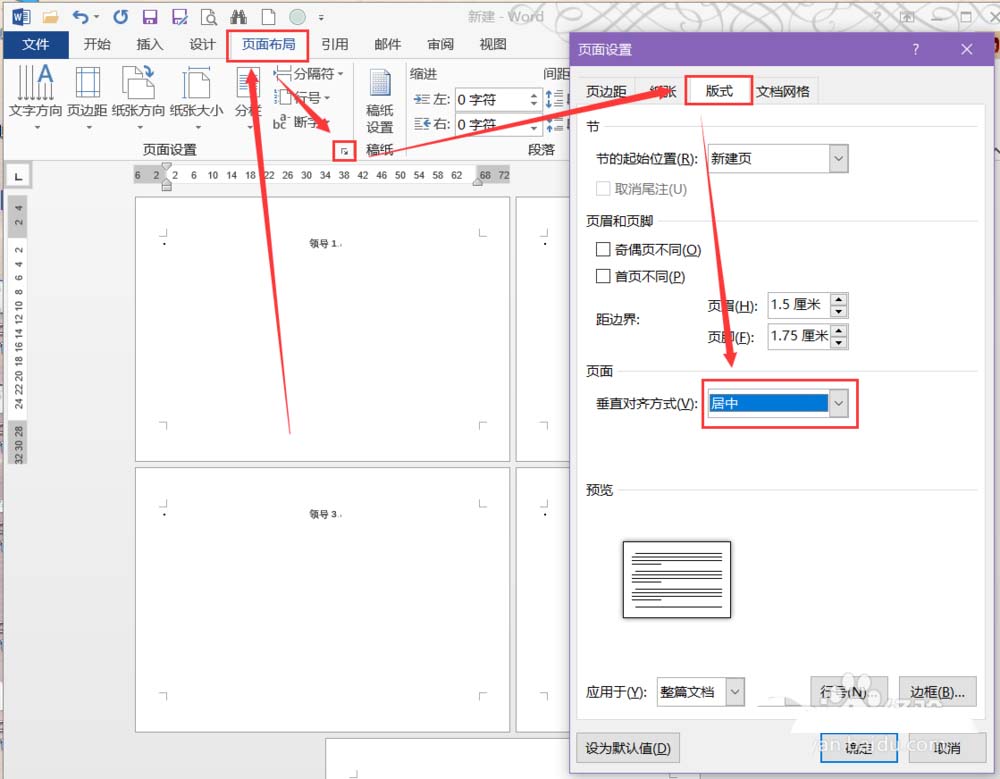
Task: Open the 节的起始位置 dropdown showing 新建页
Action: (838, 159)
